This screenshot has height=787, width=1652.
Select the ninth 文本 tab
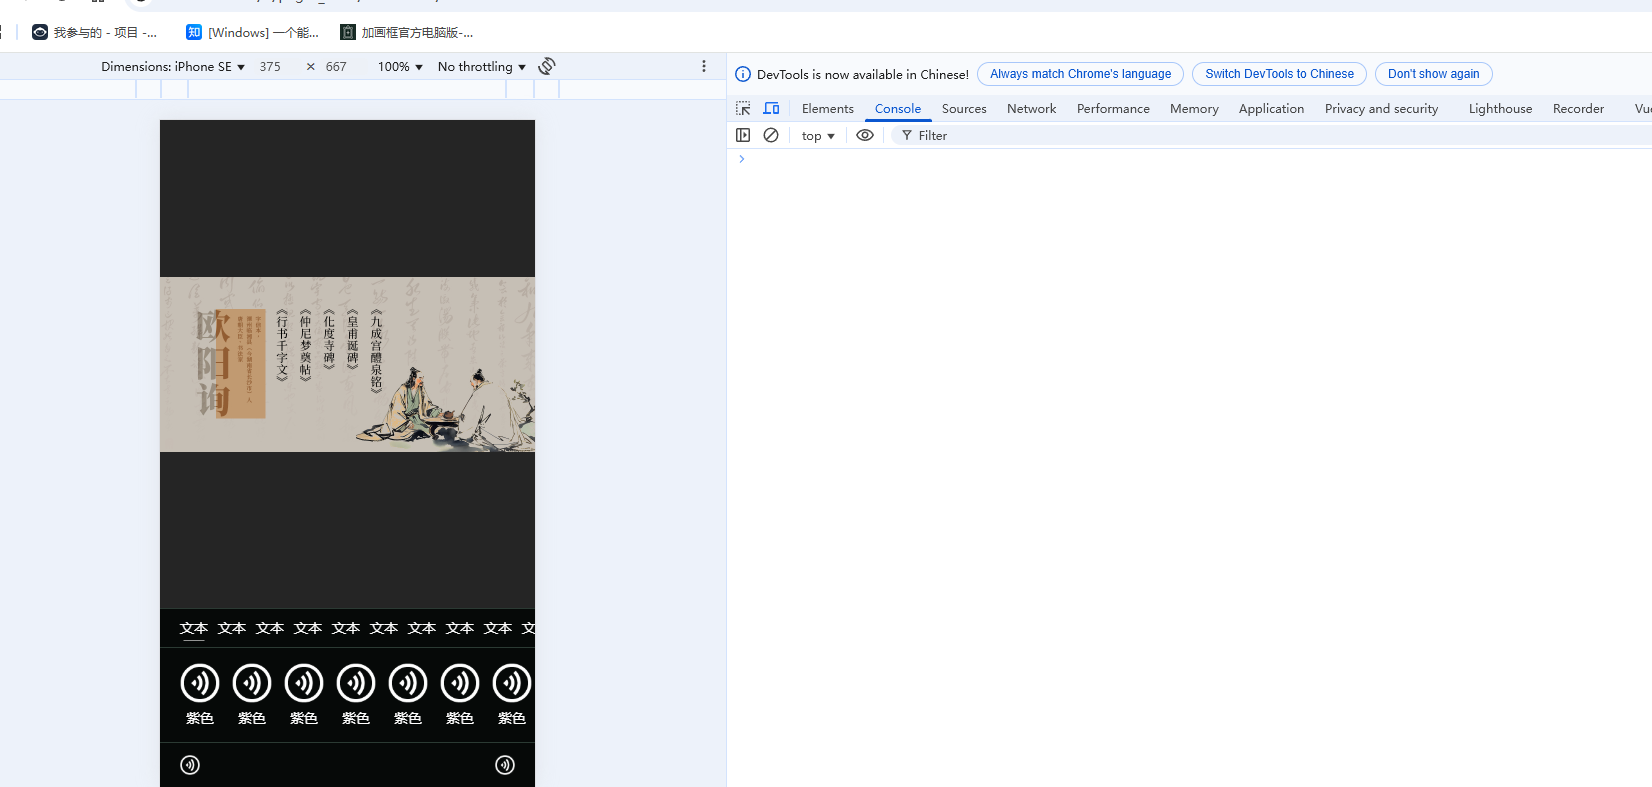(498, 628)
